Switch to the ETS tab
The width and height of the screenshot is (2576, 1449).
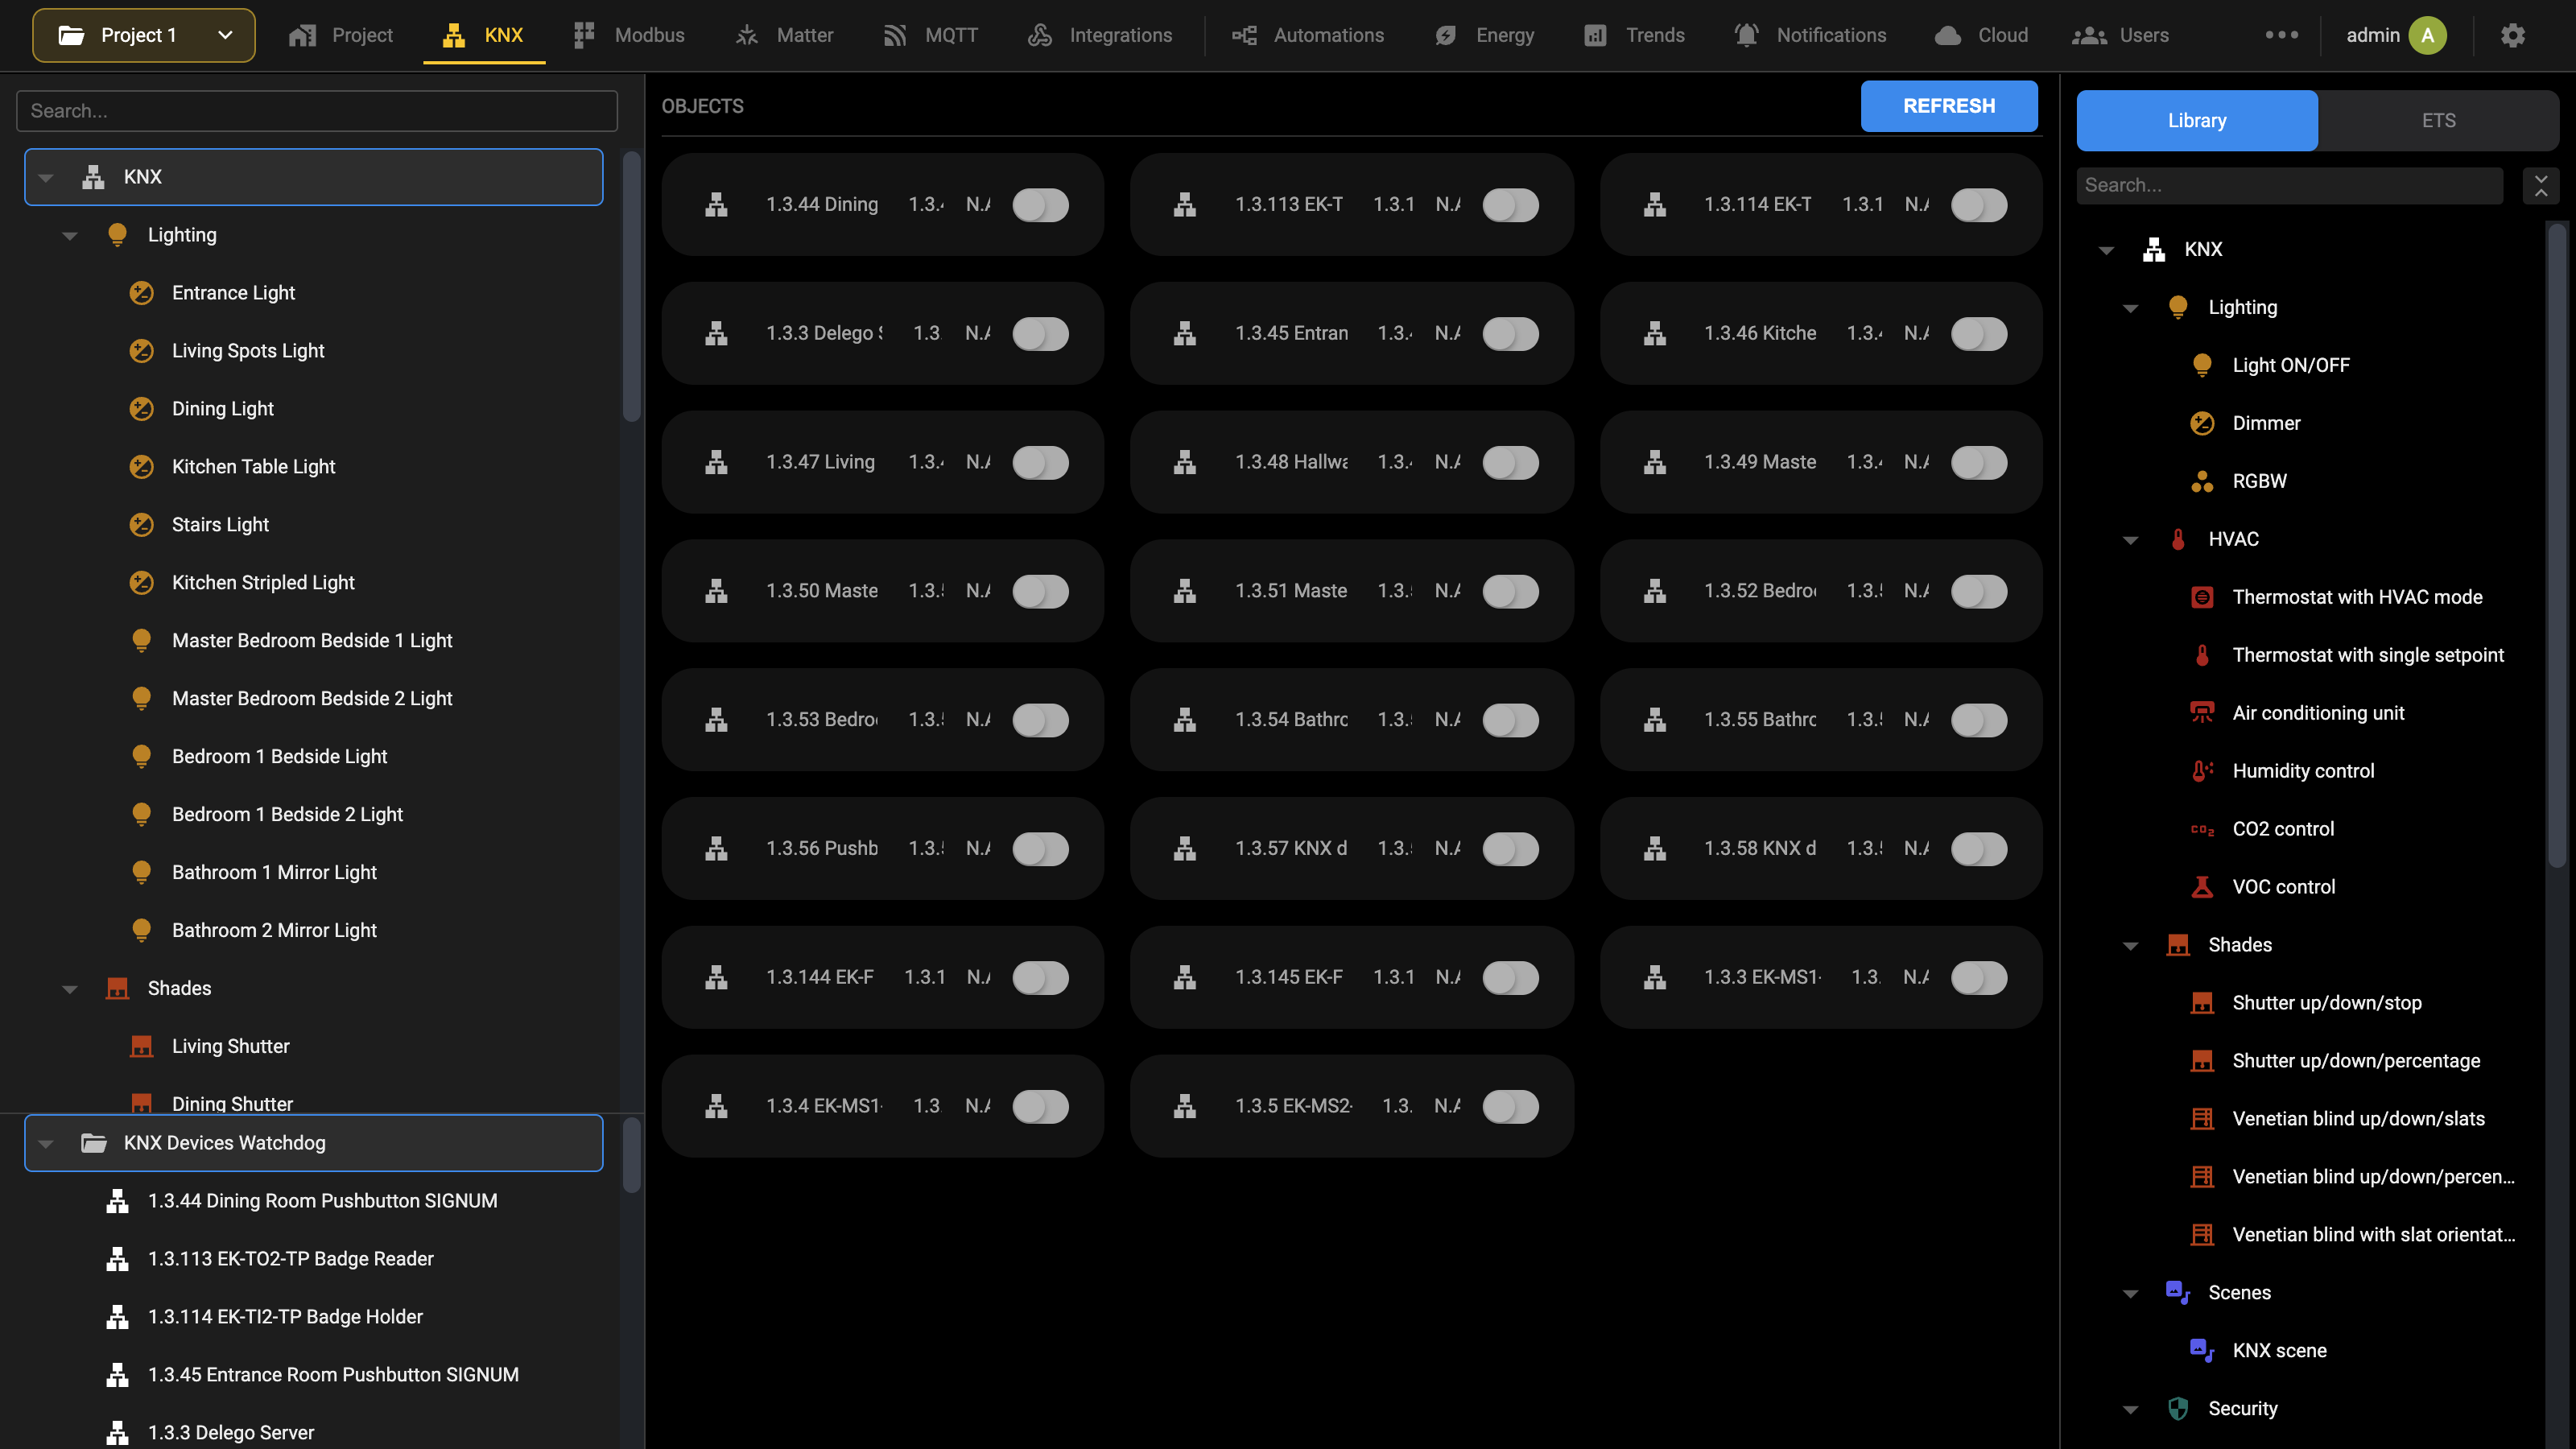[x=2438, y=120]
